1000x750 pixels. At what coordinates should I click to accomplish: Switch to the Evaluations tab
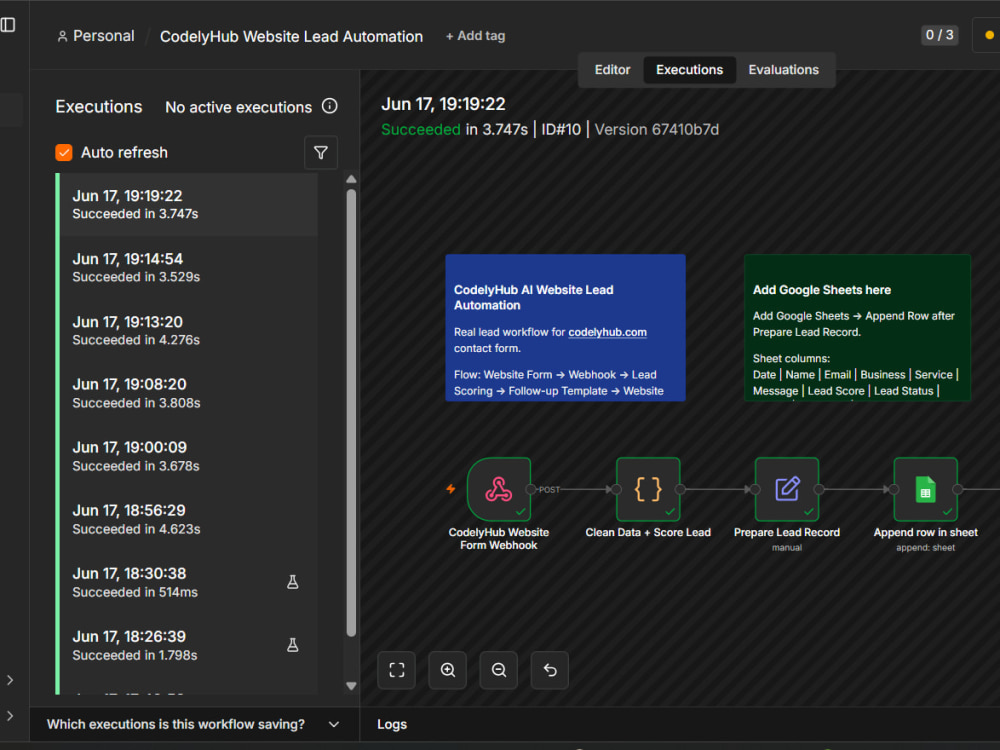coord(783,70)
